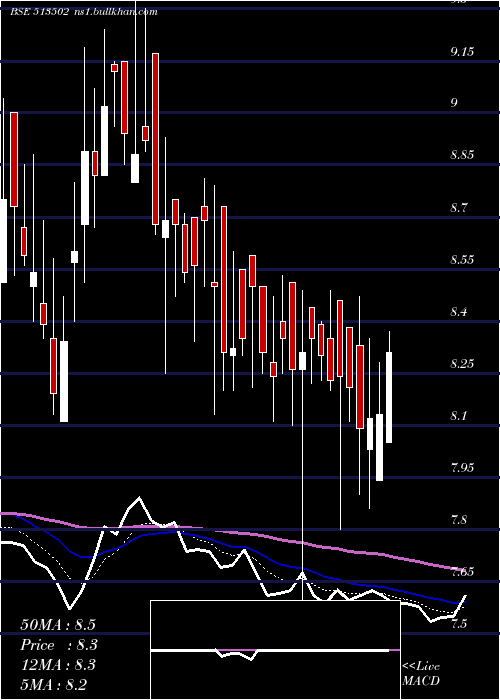This screenshot has height=700, width=500.
Task: Click the 7.95 price axis label
Action: 462,468
